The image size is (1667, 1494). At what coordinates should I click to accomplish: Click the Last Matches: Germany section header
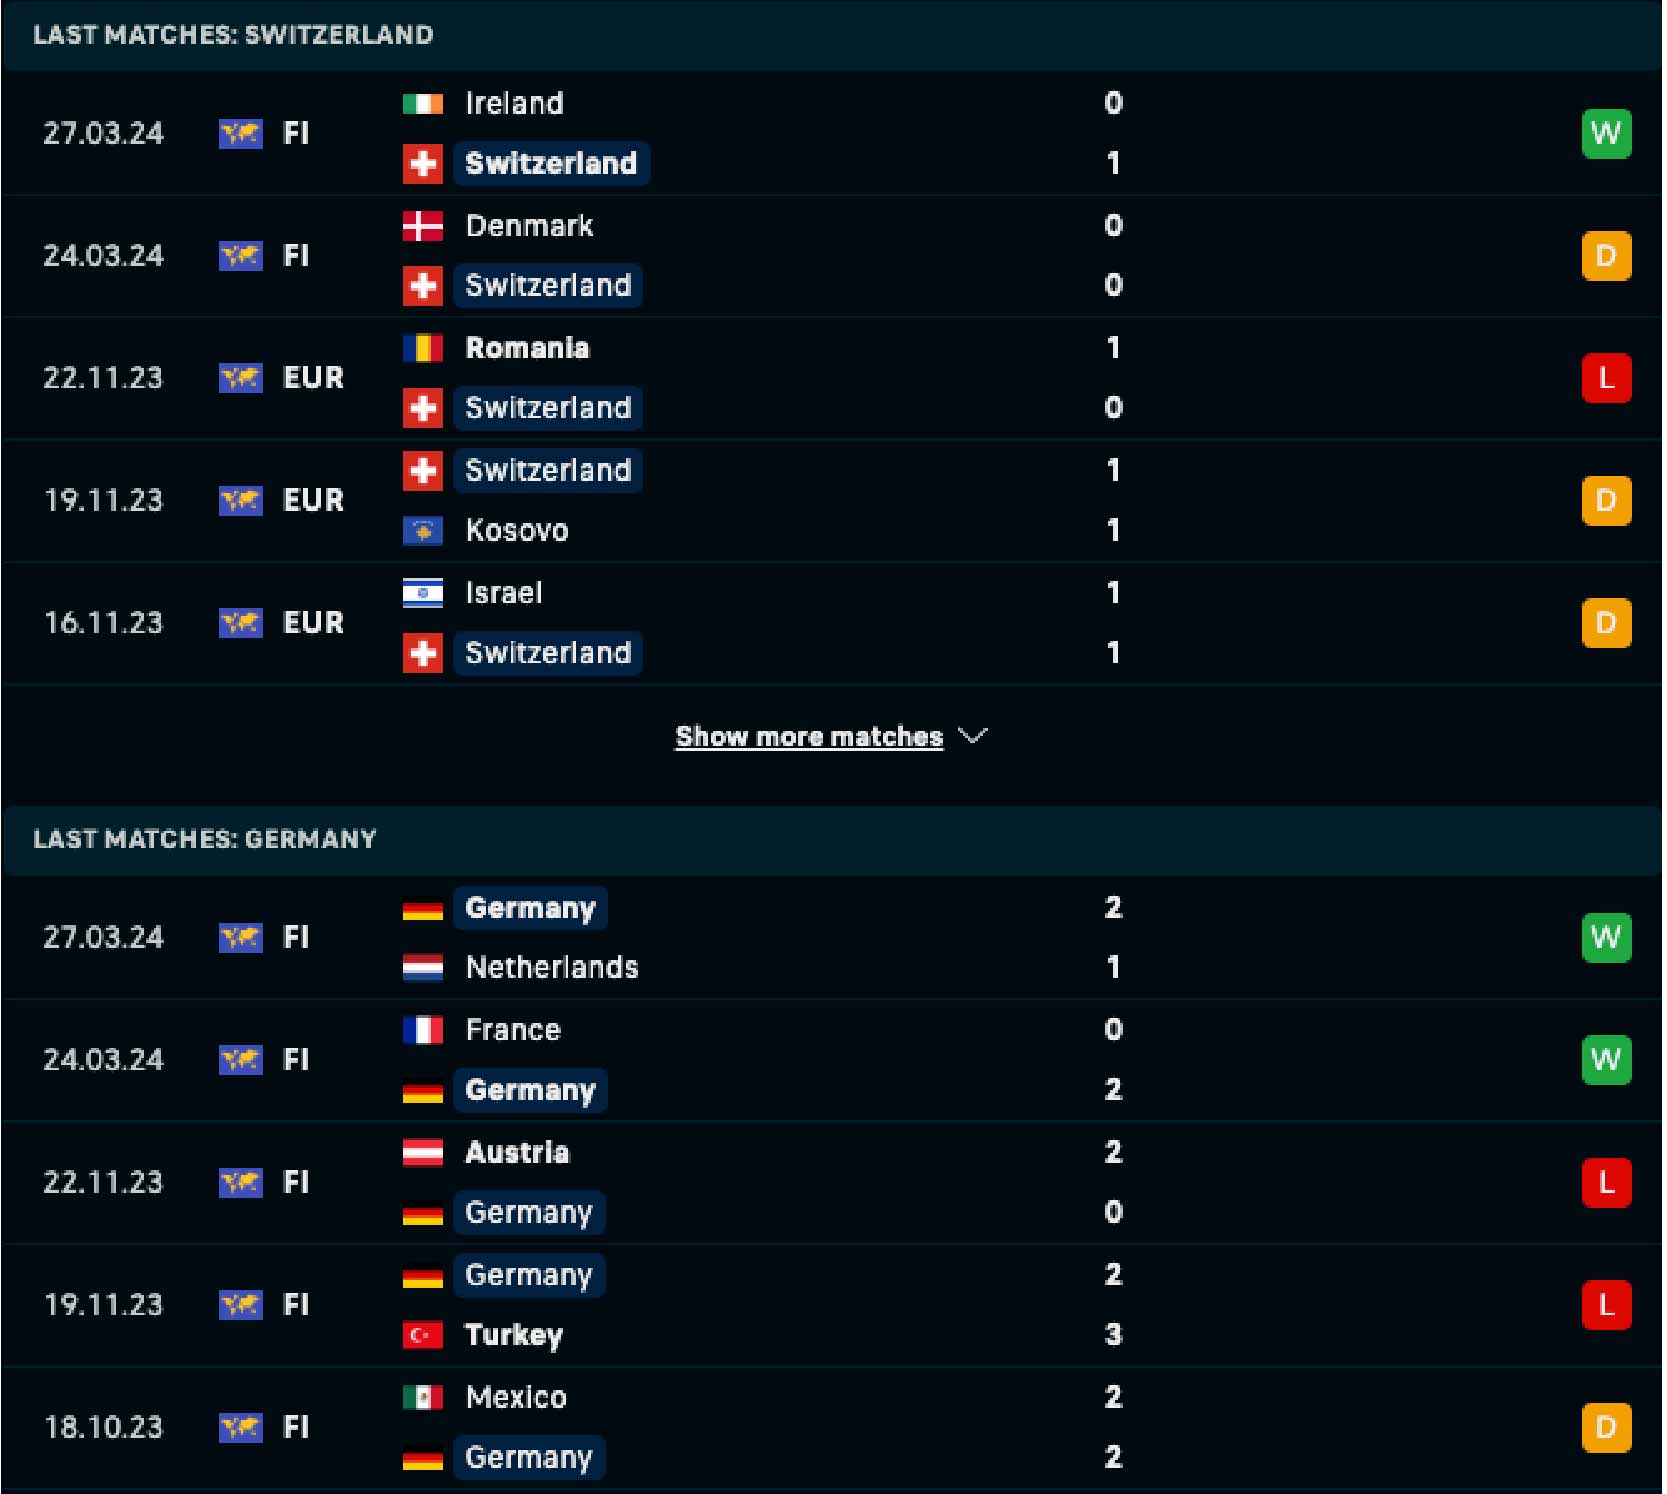click(205, 839)
